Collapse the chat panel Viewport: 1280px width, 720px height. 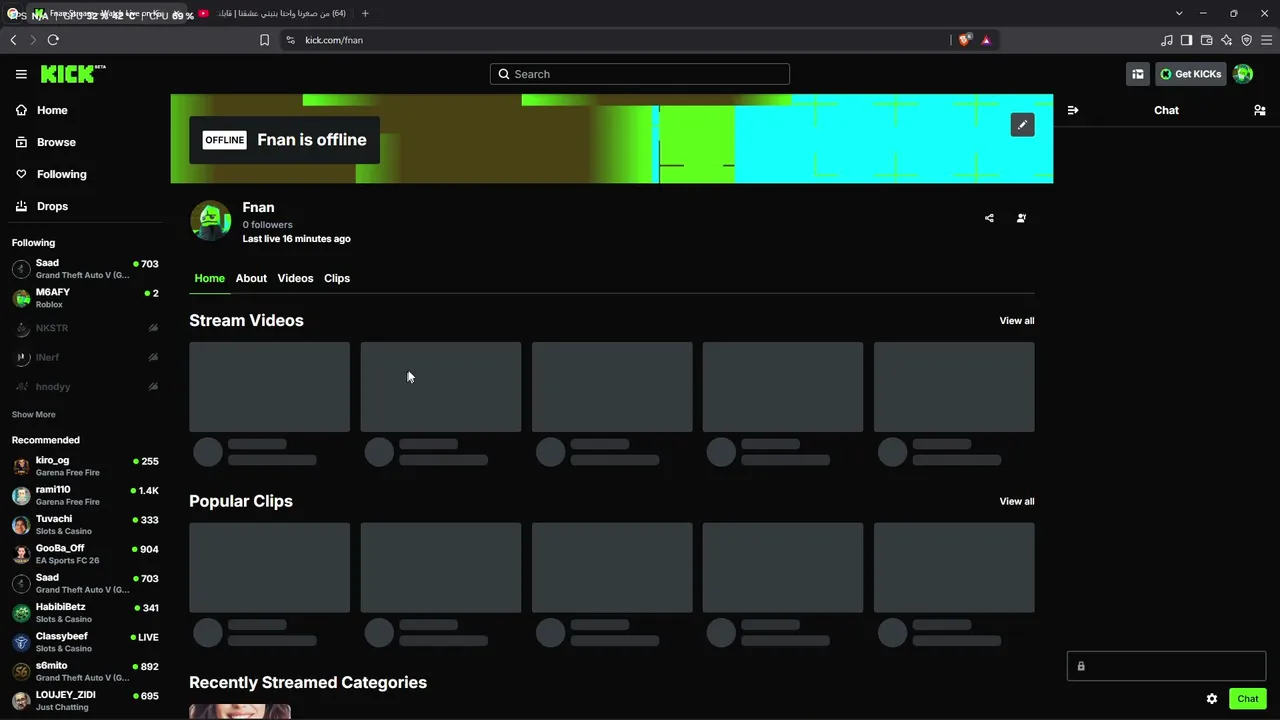tap(1073, 110)
